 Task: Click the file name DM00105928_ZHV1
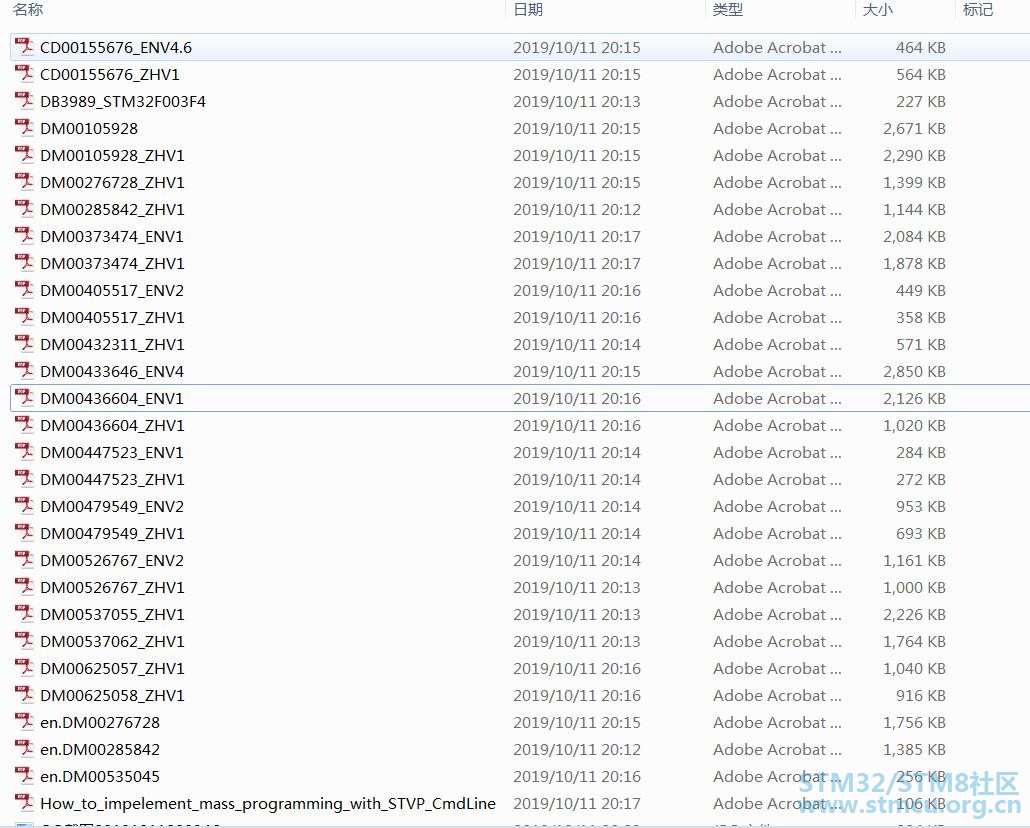click(x=112, y=155)
